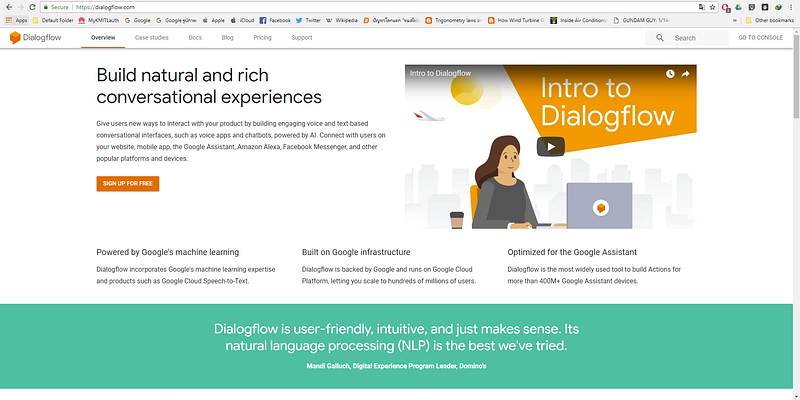Open the Wikipedia bookmark
Image resolution: width=800 pixels, height=400 pixels.
coord(342,20)
